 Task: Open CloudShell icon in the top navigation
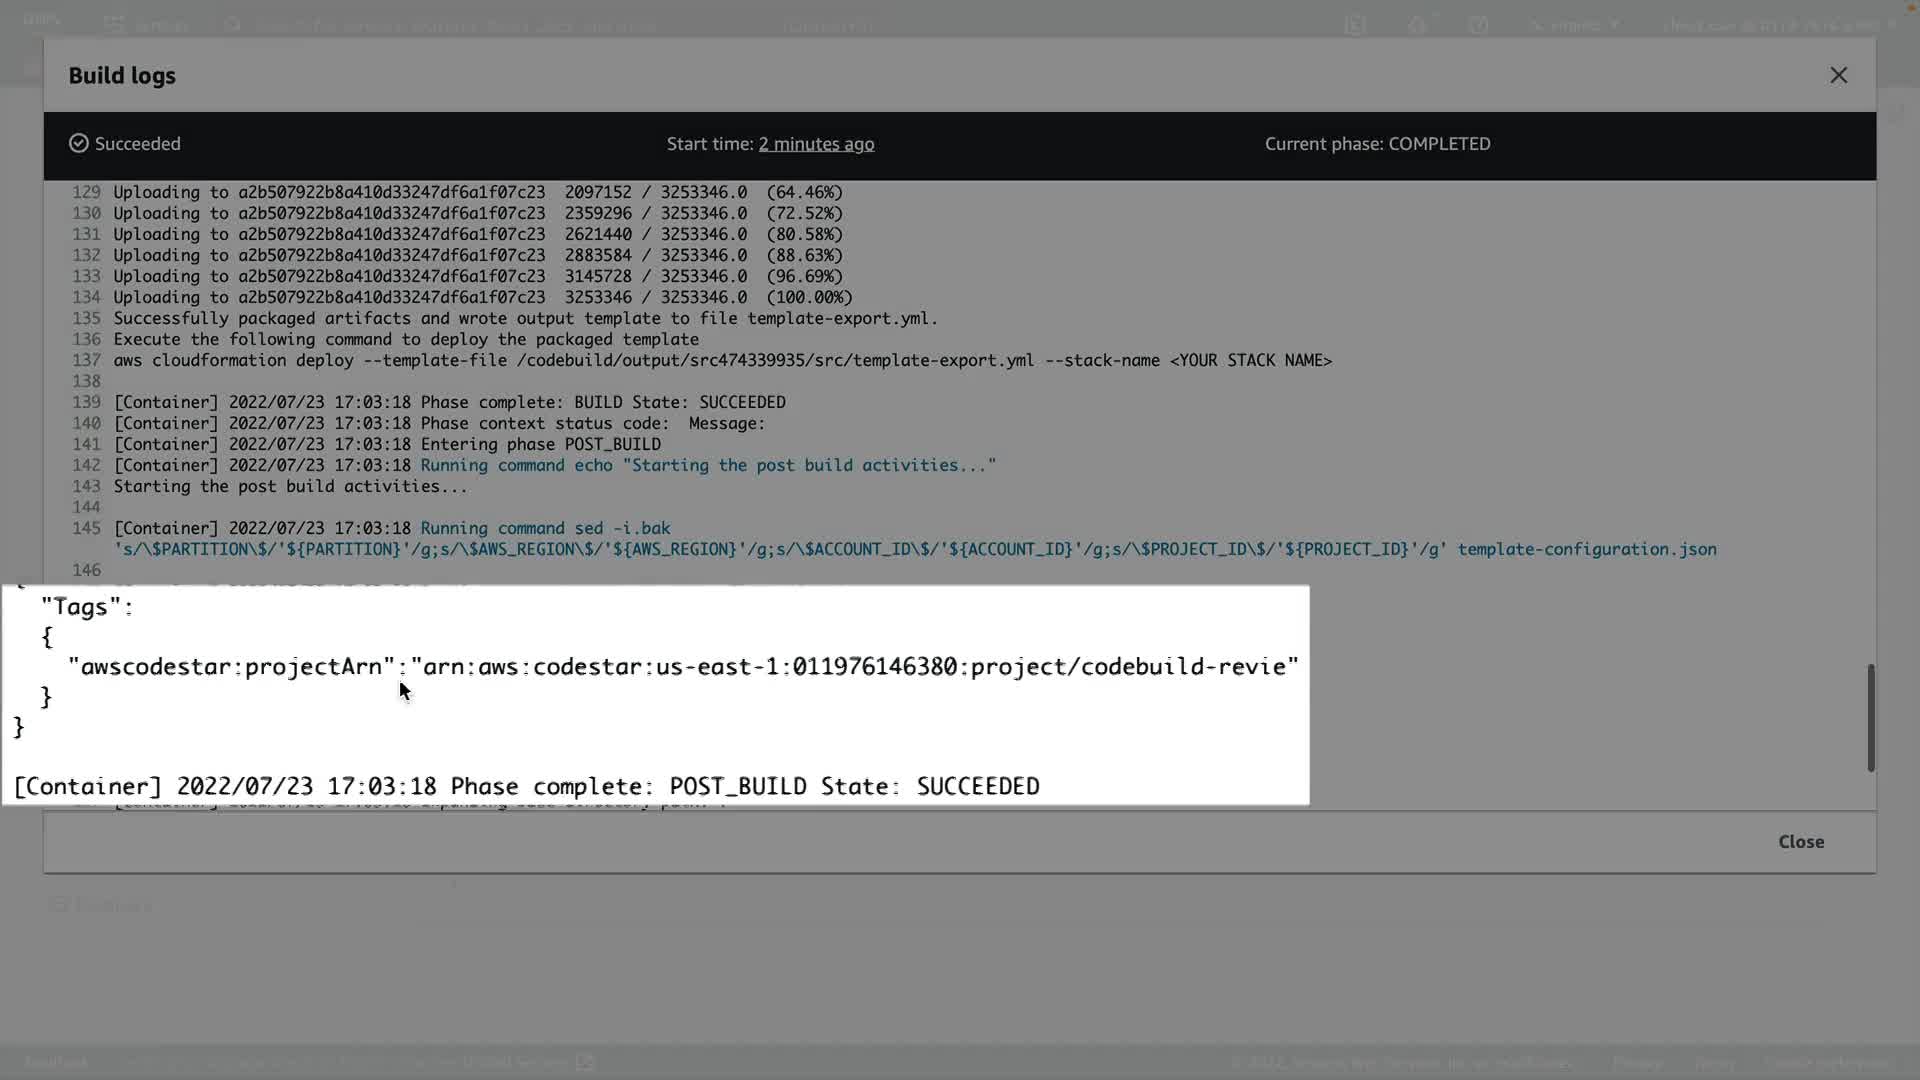coord(1355,25)
